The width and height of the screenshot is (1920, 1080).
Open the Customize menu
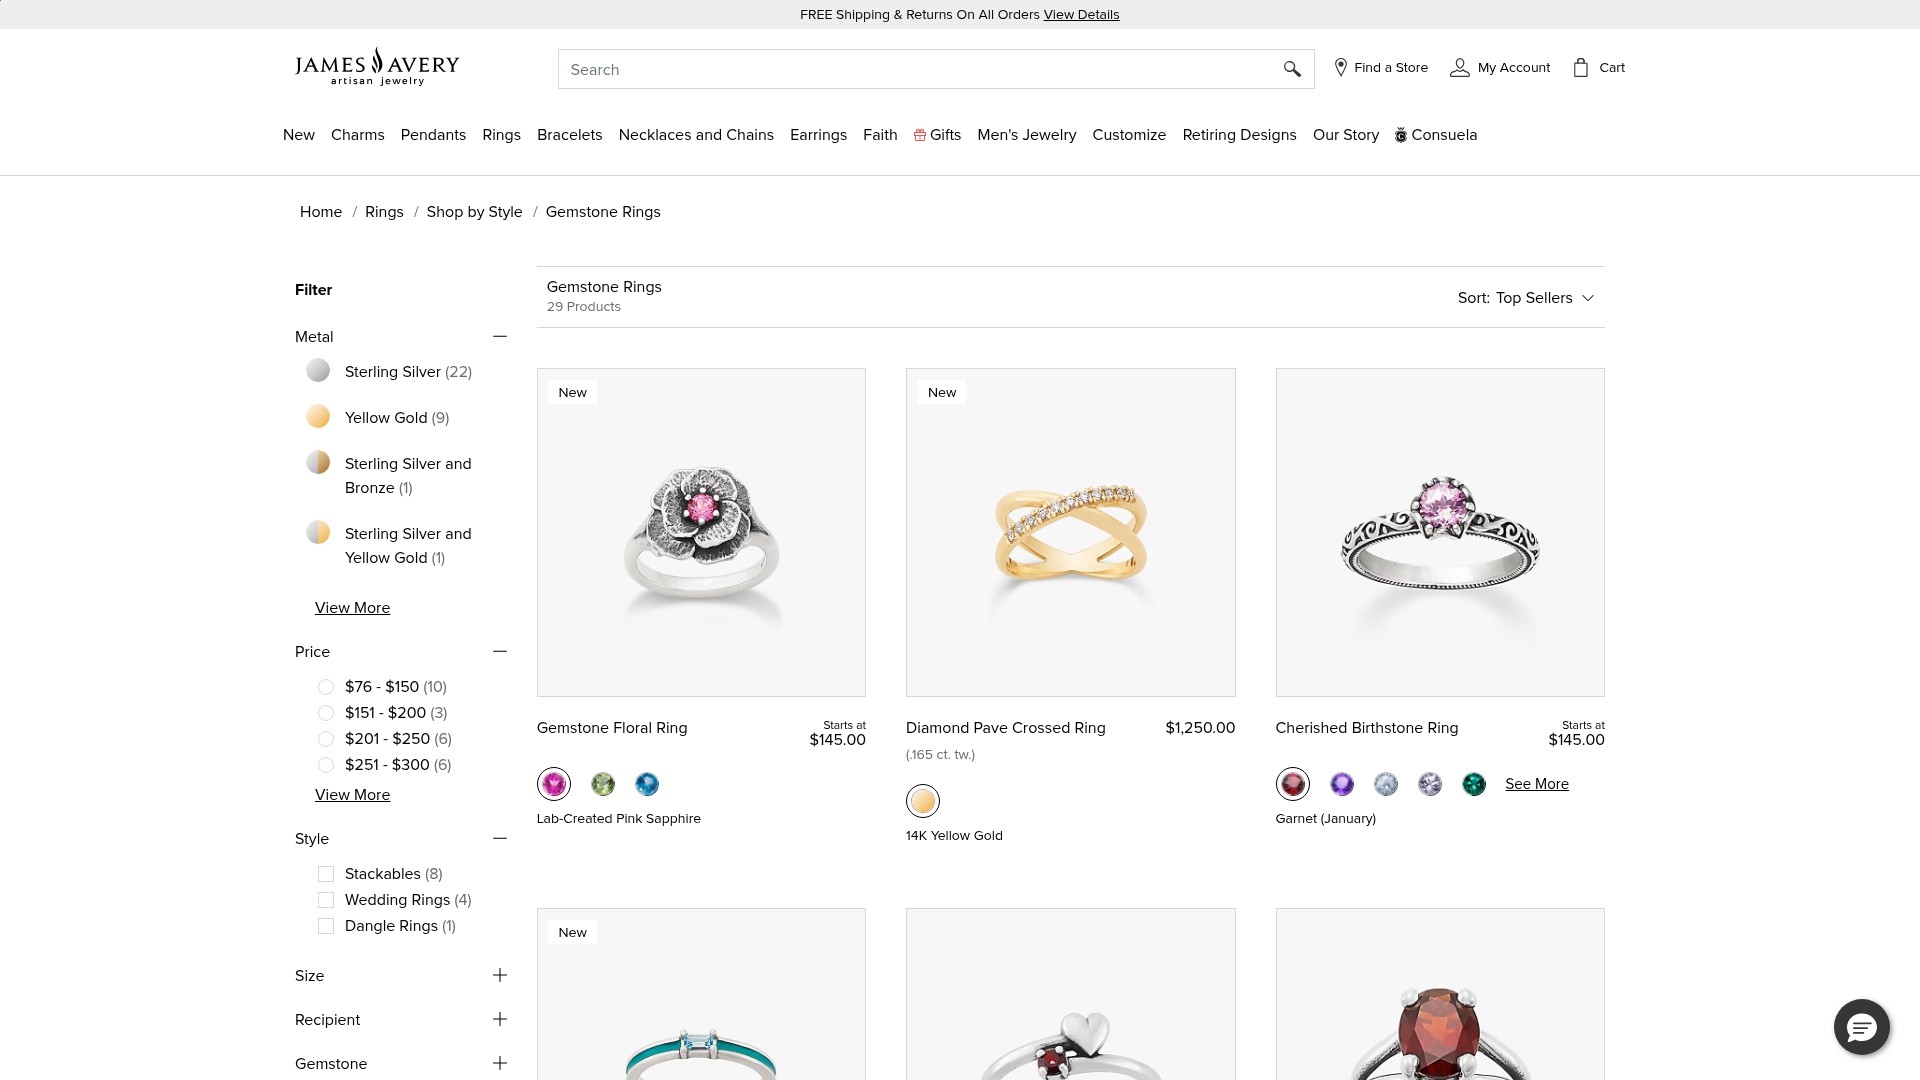click(x=1129, y=135)
